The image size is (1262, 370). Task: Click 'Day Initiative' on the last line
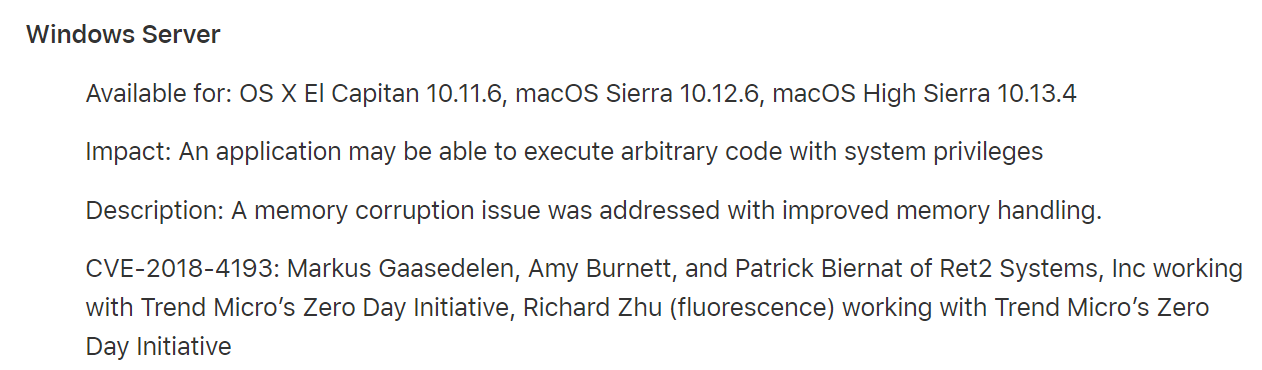[158, 347]
